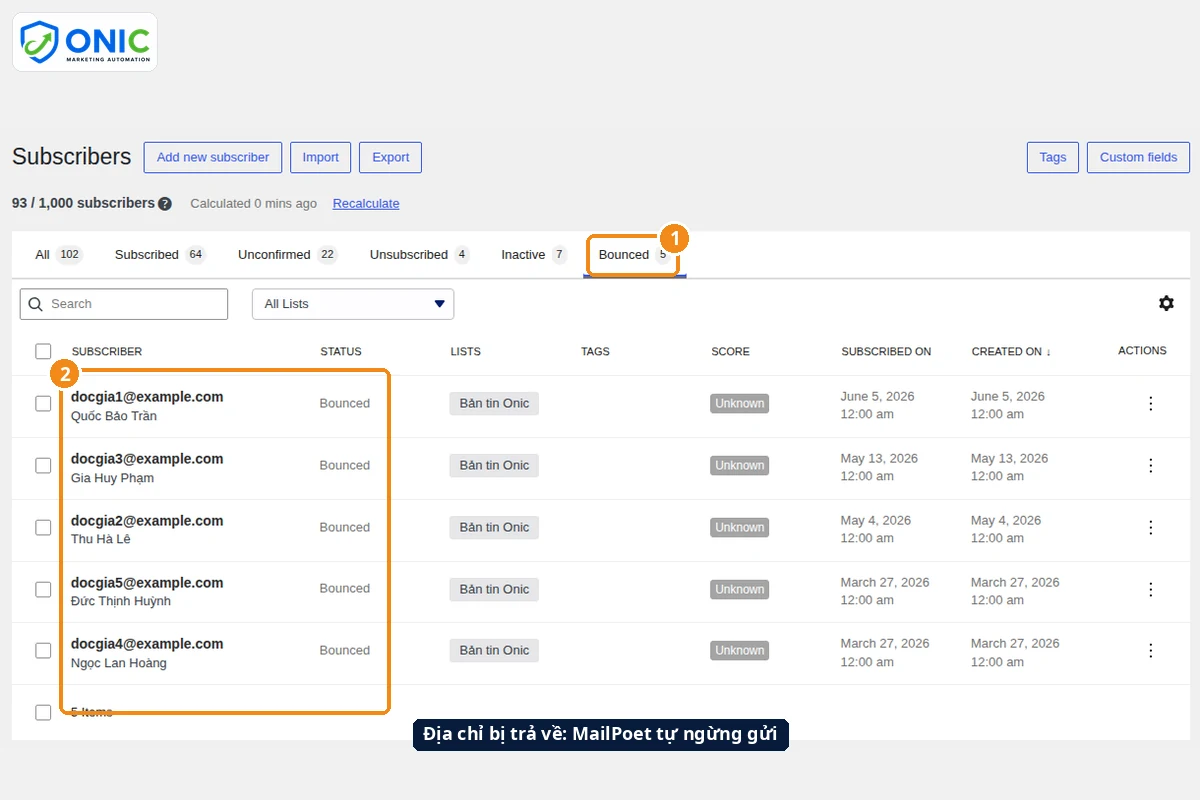1200x800 pixels.
Task: Open actions menu for docgia1@example.com
Action: click(1151, 404)
